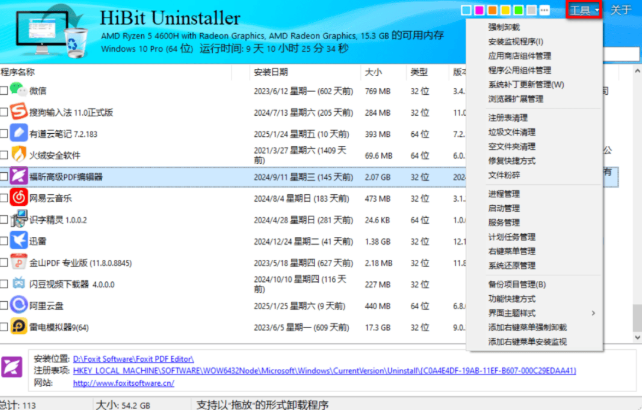The image size is (642, 410).
Task: Click the LDPlayer emulator (雷电模拟器) icon
Action: point(19,326)
